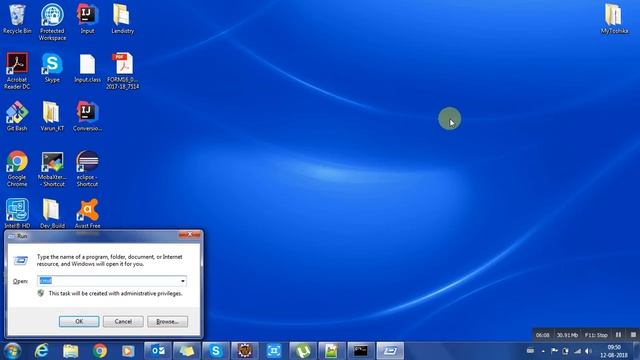Select the Git Bash shortcut

(17, 116)
